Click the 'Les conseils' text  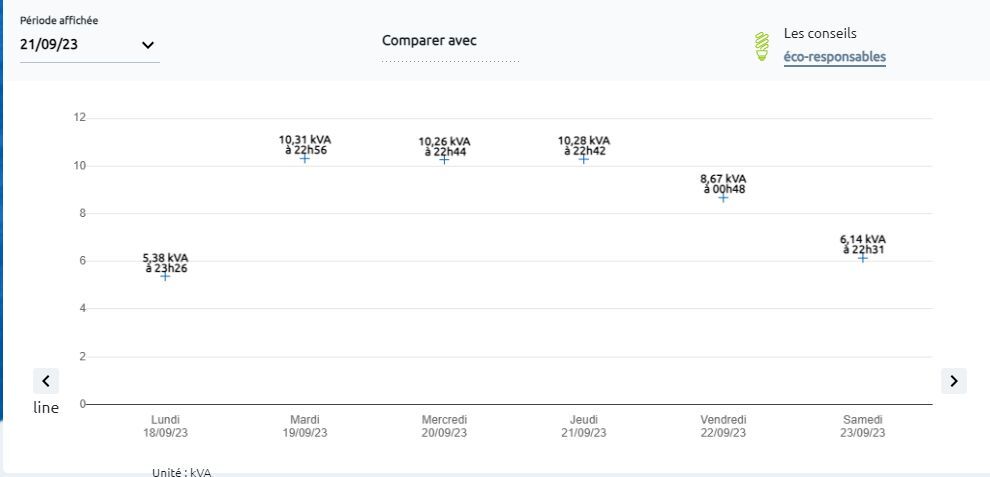pos(820,33)
